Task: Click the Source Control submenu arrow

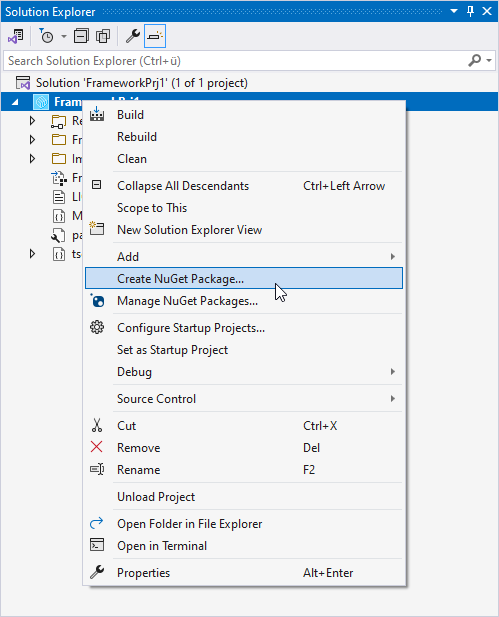Action: pos(392,399)
